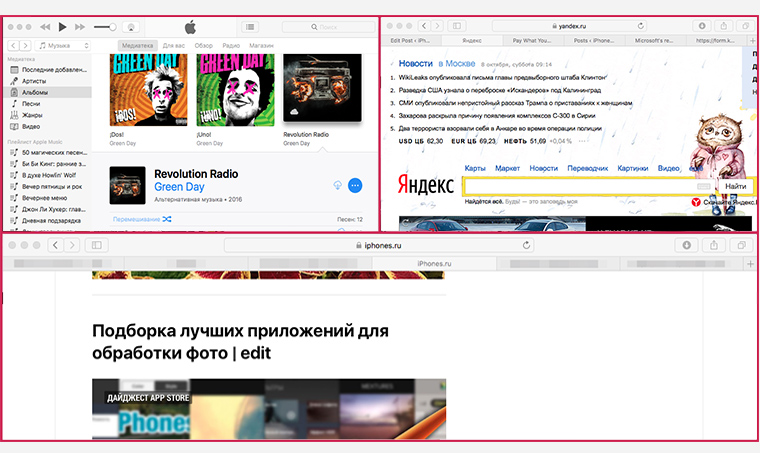Viewport: 760px width, 453px height.
Task: Open on-screen keyboard icon in Yandex search
Action: (x=704, y=187)
